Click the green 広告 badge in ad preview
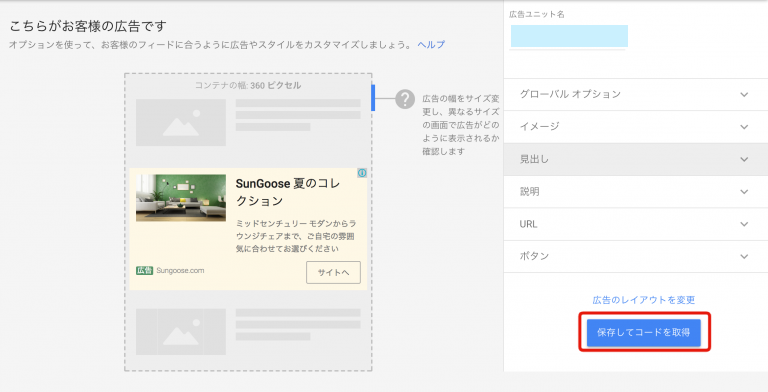768x392 pixels. click(x=144, y=270)
